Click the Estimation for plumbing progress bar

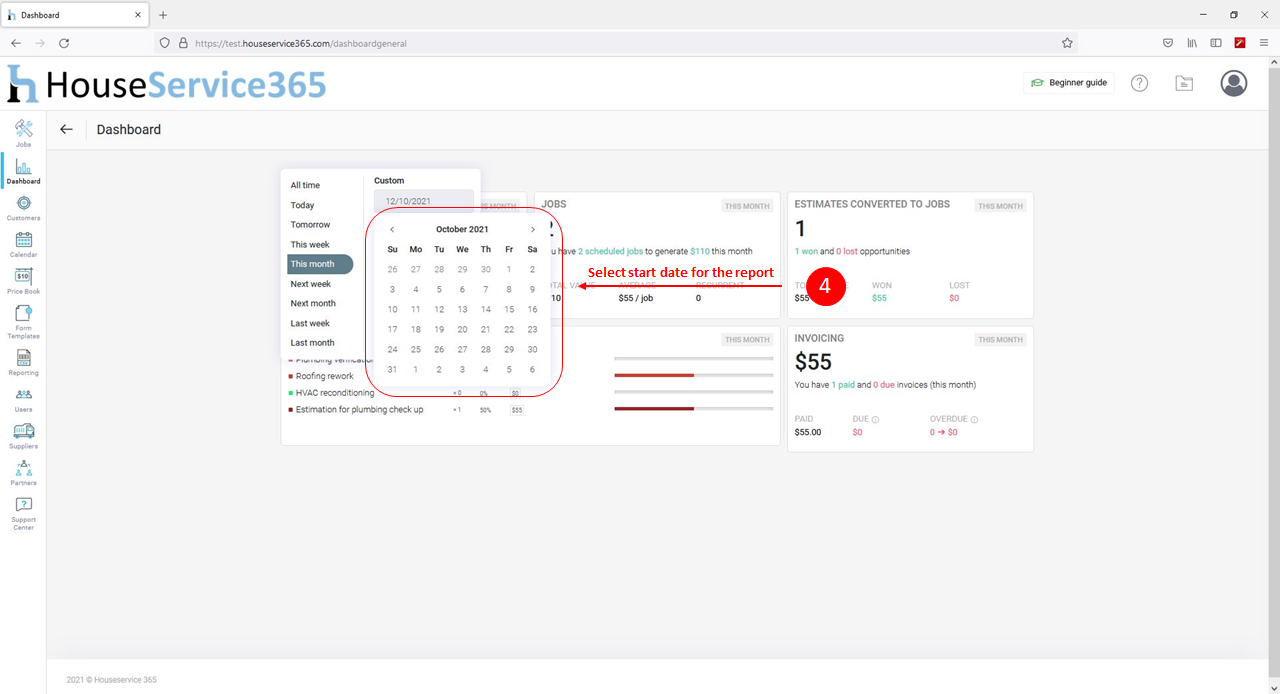694,409
